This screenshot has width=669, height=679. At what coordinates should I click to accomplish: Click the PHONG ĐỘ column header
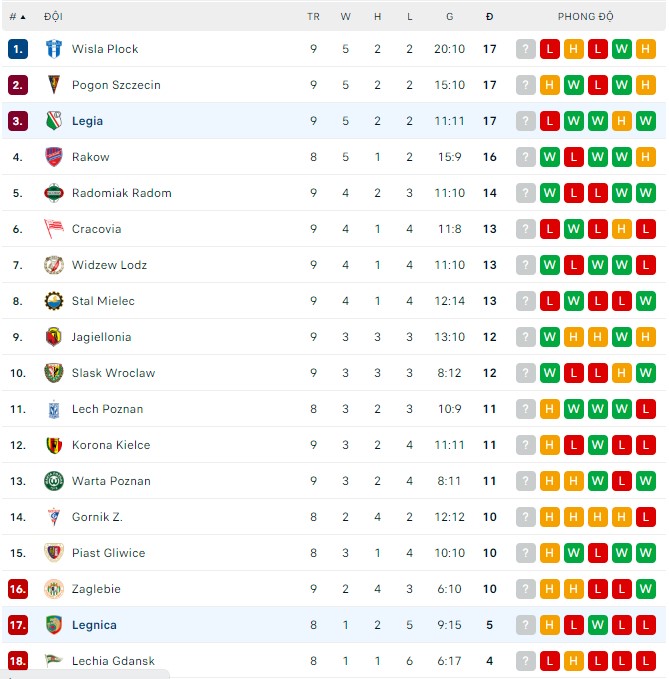click(586, 17)
